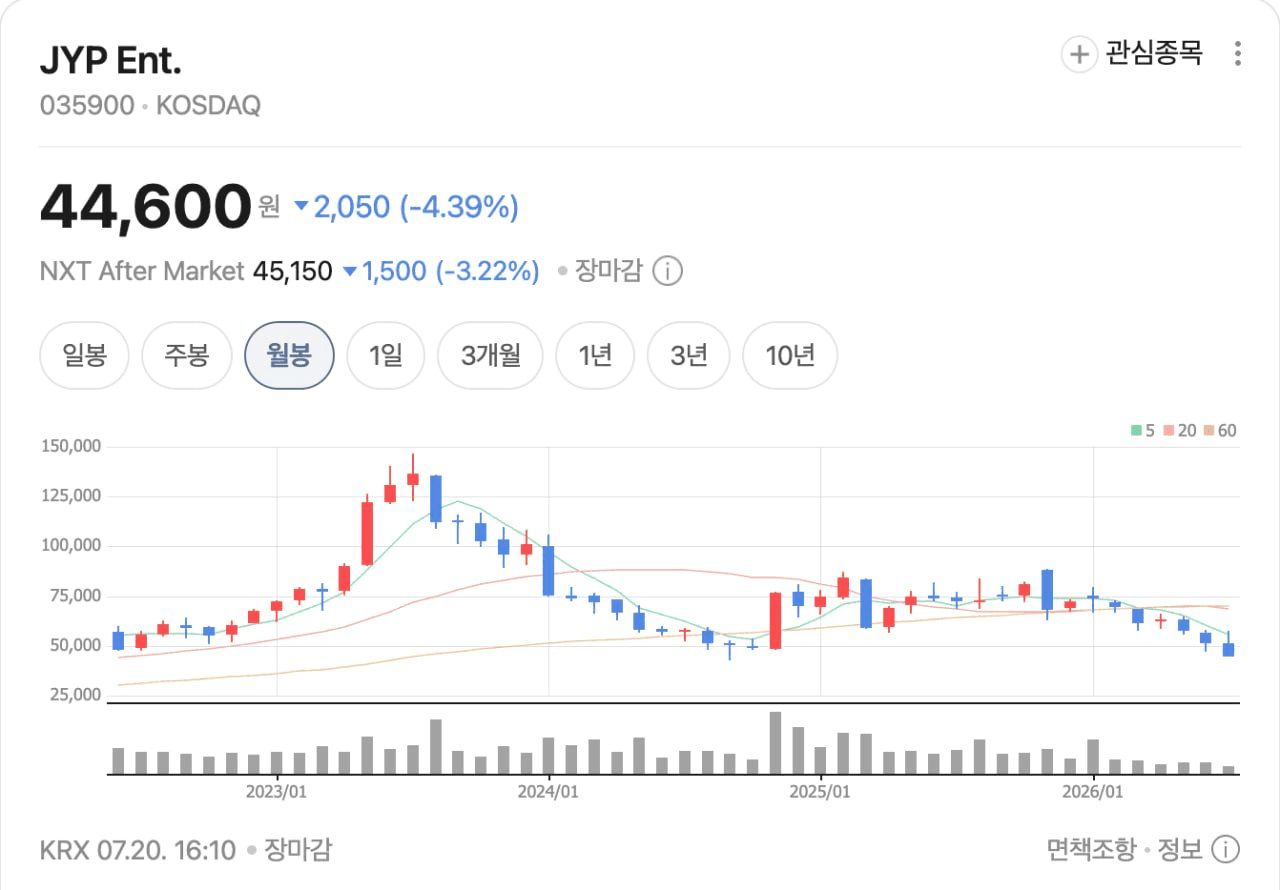
Task: Click info icon next to 장마감 status
Action: click(x=667, y=271)
